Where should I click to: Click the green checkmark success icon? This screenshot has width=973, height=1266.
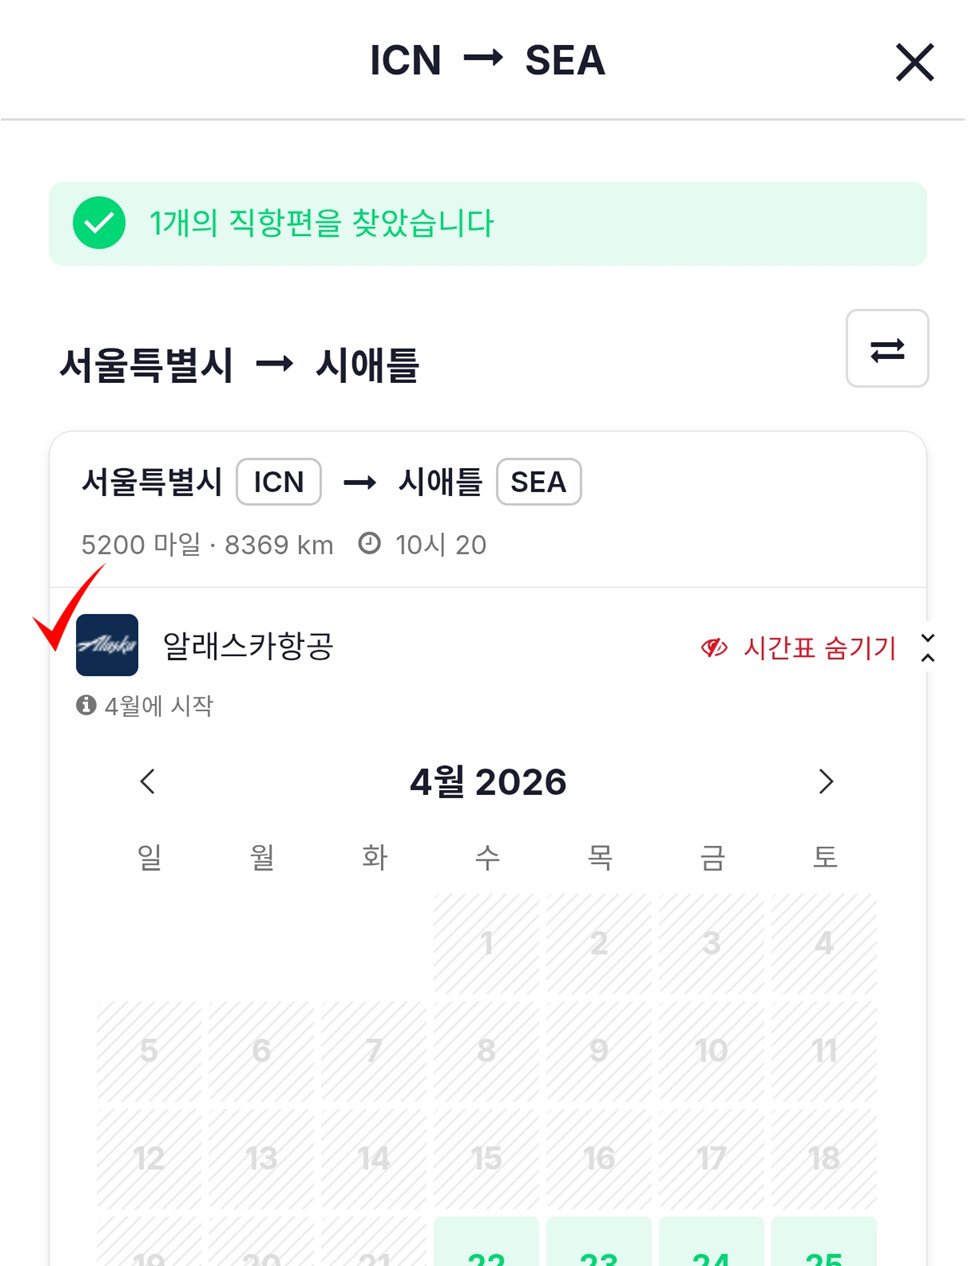point(99,223)
